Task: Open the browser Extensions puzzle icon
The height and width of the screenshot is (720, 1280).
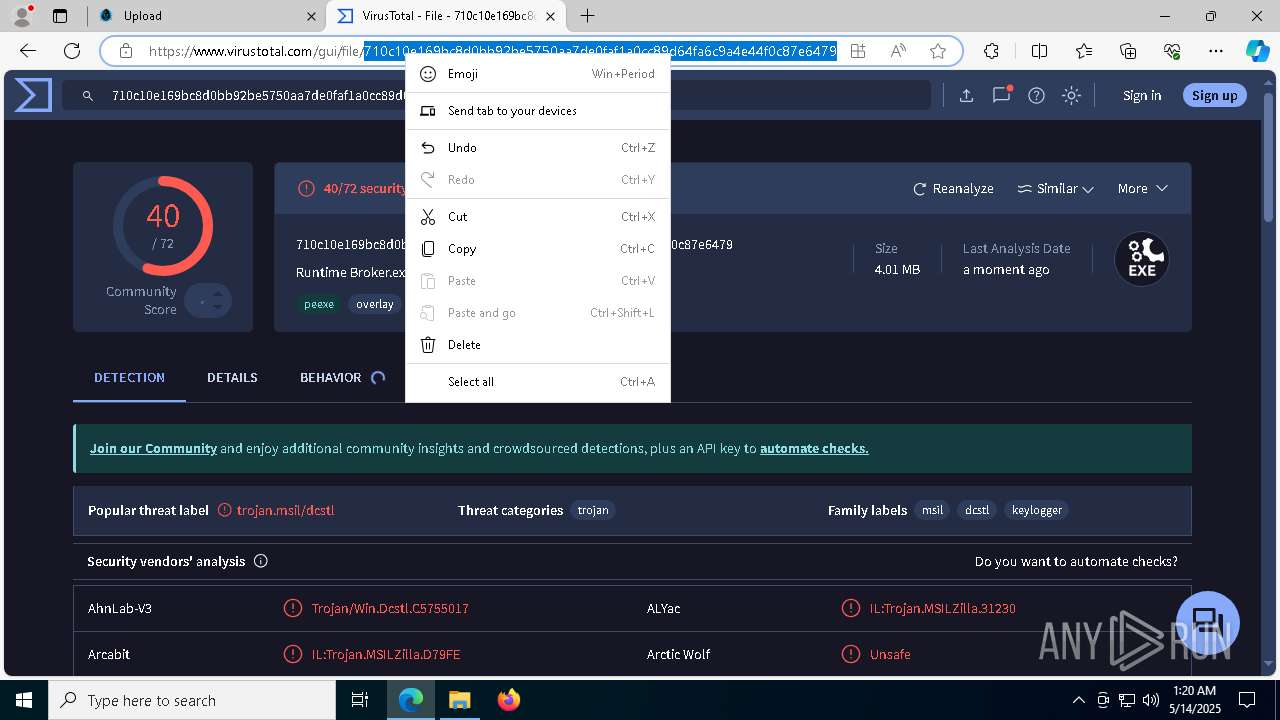Action: click(991, 51)
